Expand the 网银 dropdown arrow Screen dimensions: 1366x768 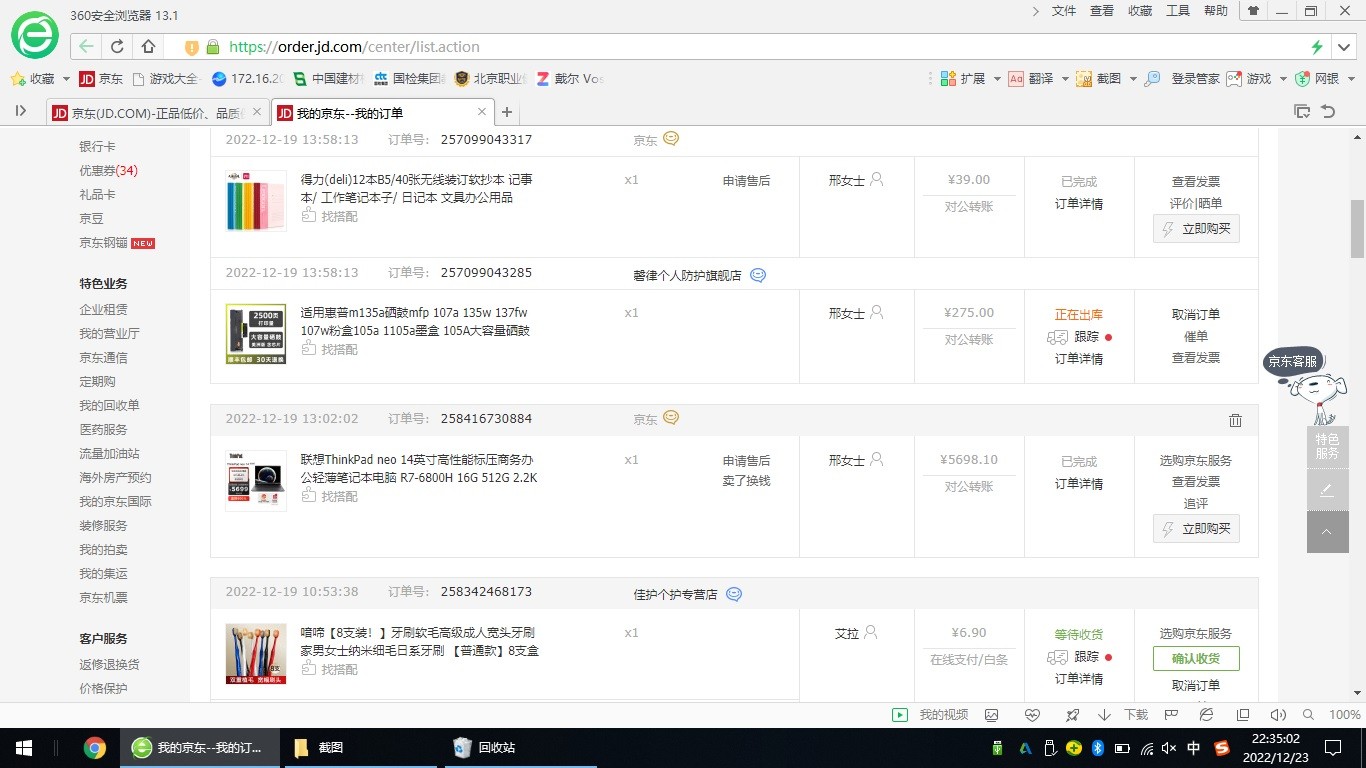coord(1351,79)
